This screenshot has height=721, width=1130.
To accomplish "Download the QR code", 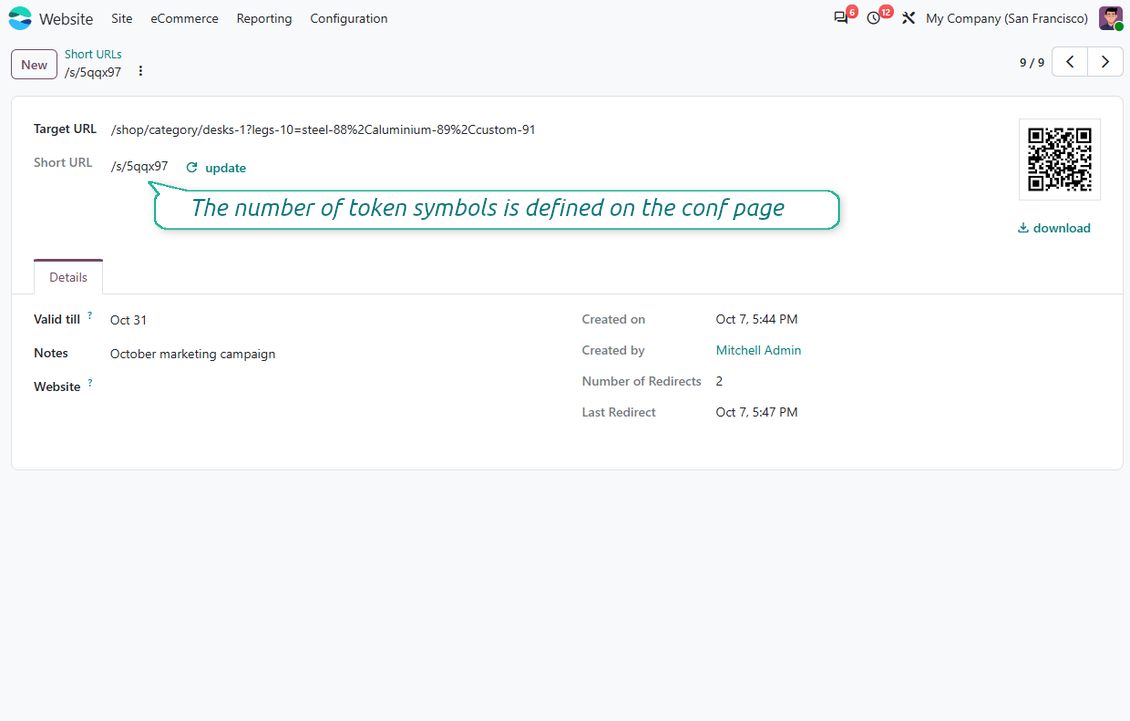I will pos(1054,228).
